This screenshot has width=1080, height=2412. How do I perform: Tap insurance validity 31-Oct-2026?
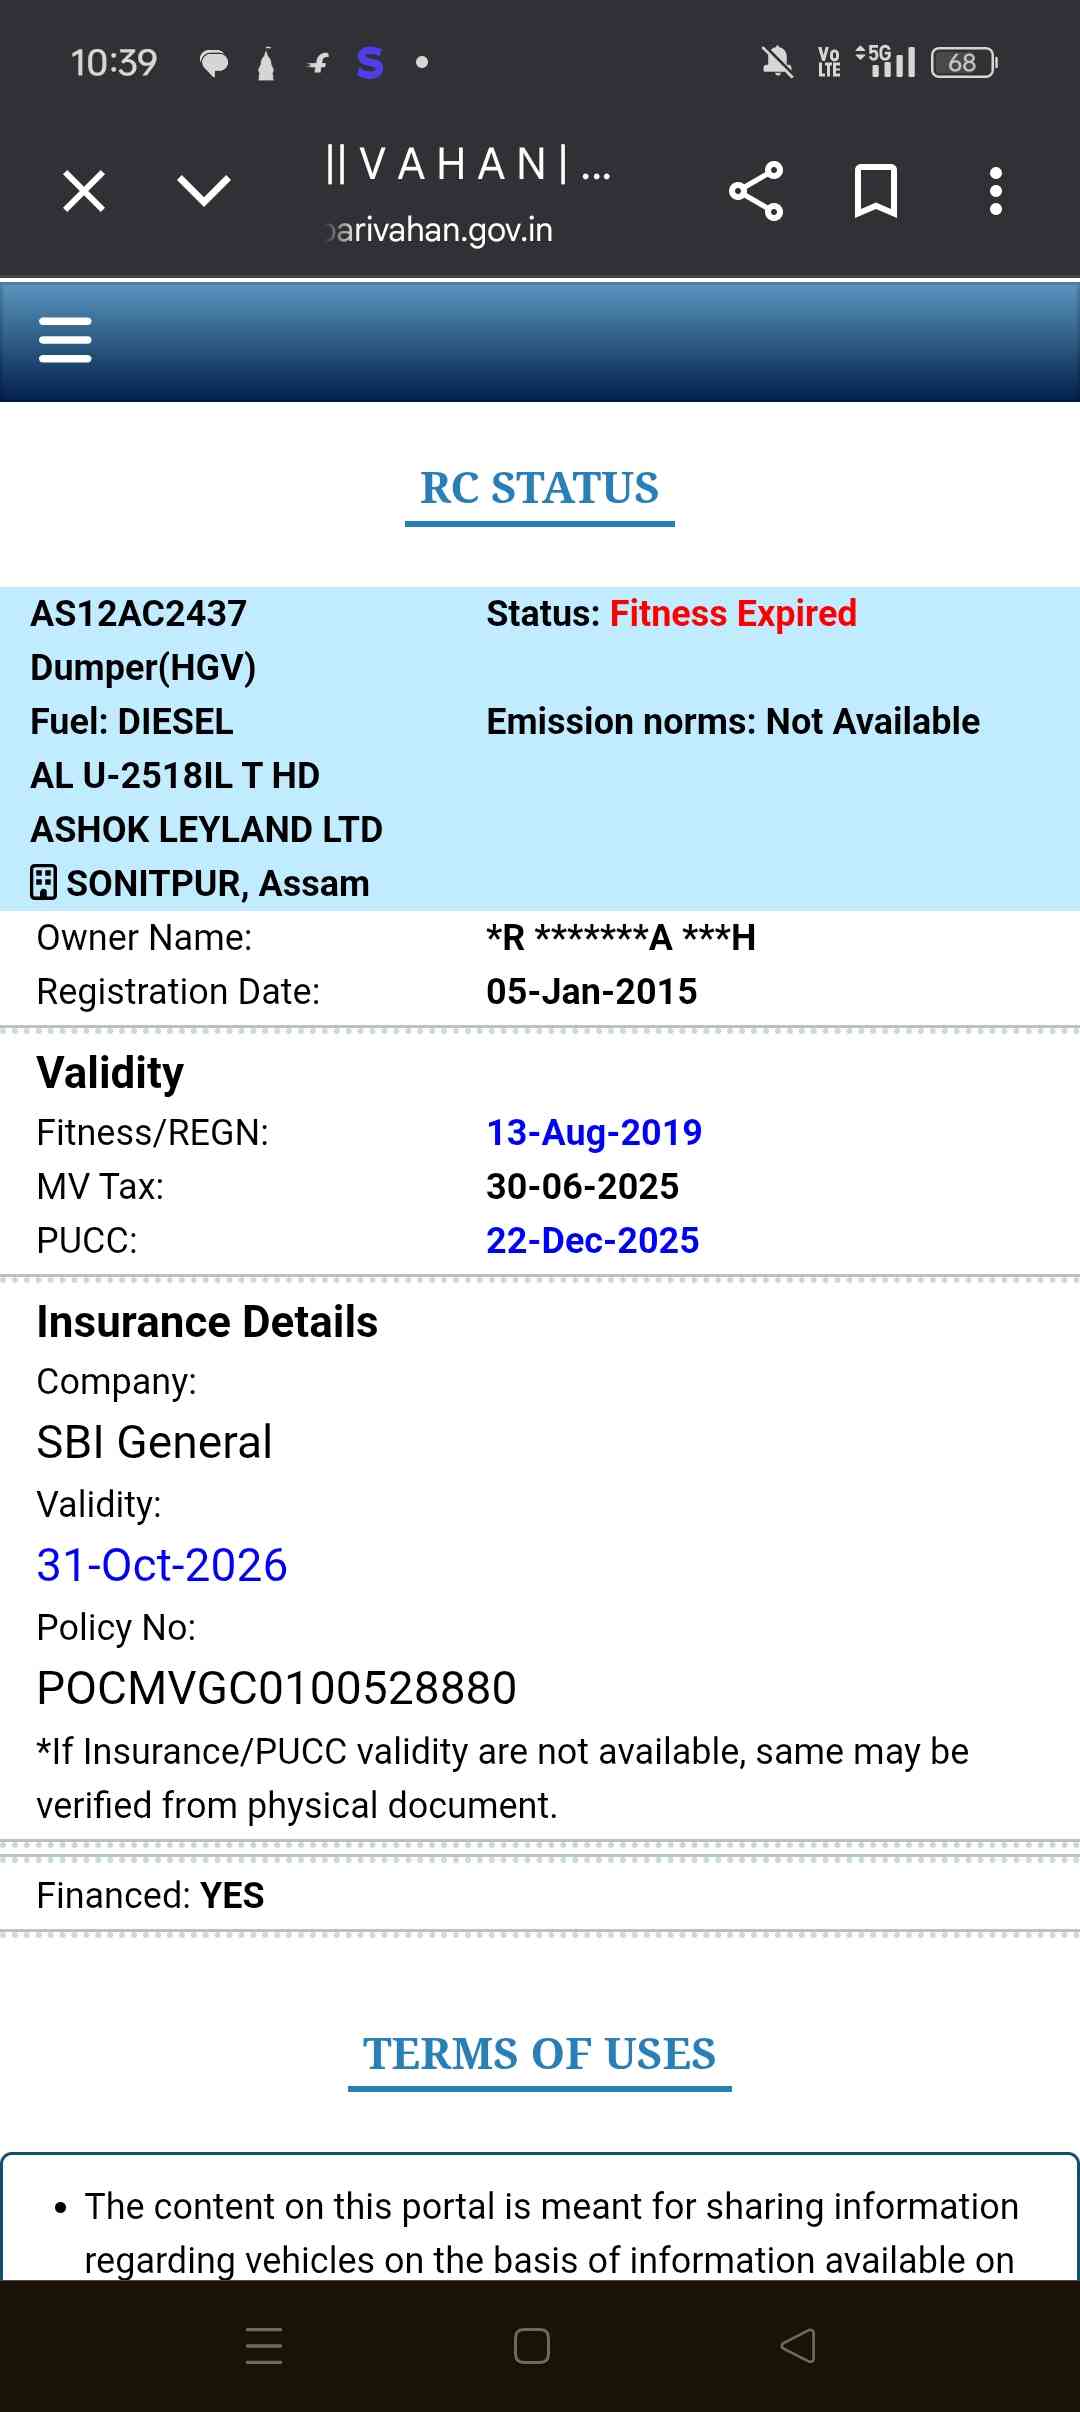[x=162, y=1565]
